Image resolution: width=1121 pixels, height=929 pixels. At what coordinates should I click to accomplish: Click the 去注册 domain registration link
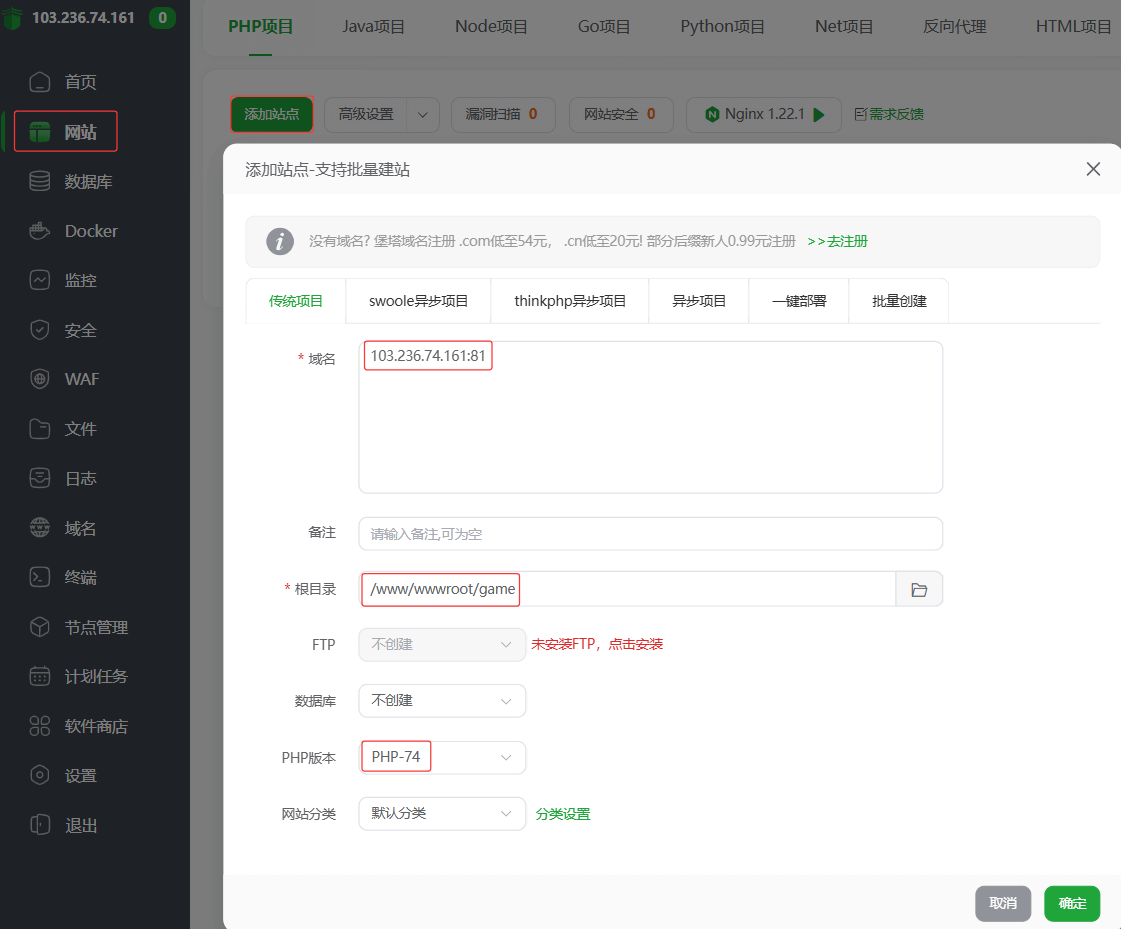pos(838,241)
